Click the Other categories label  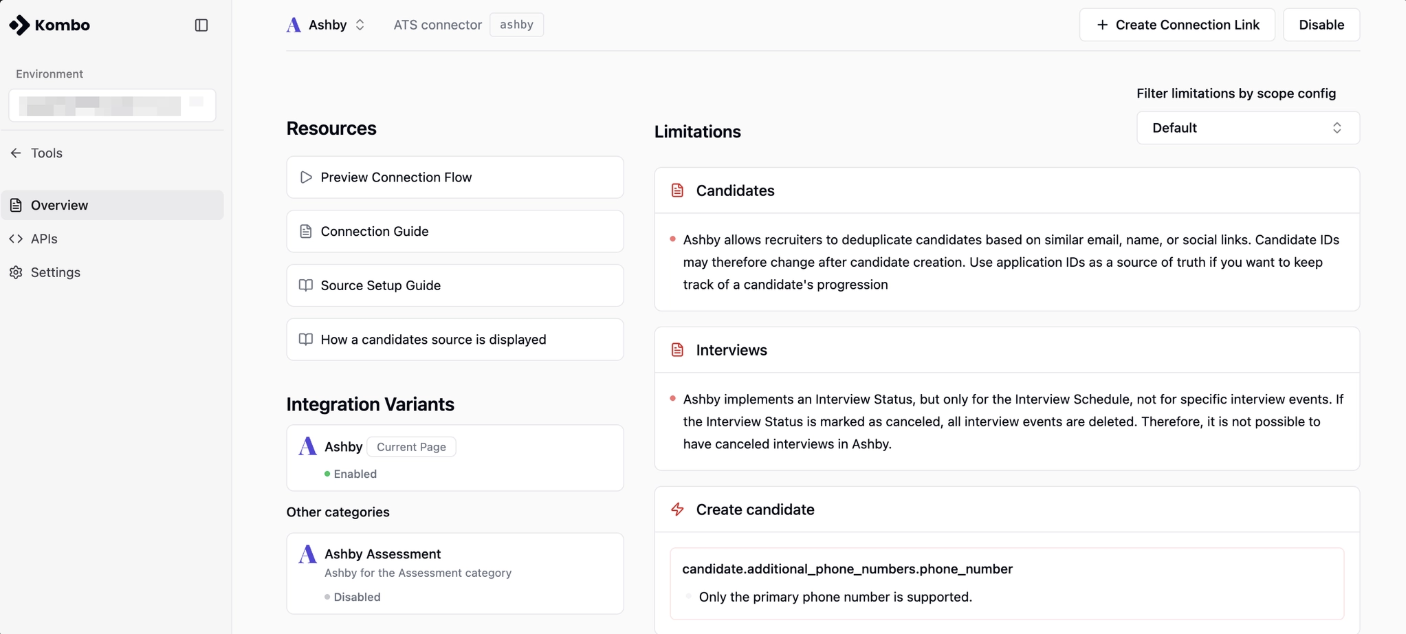(x=338, y=512)
